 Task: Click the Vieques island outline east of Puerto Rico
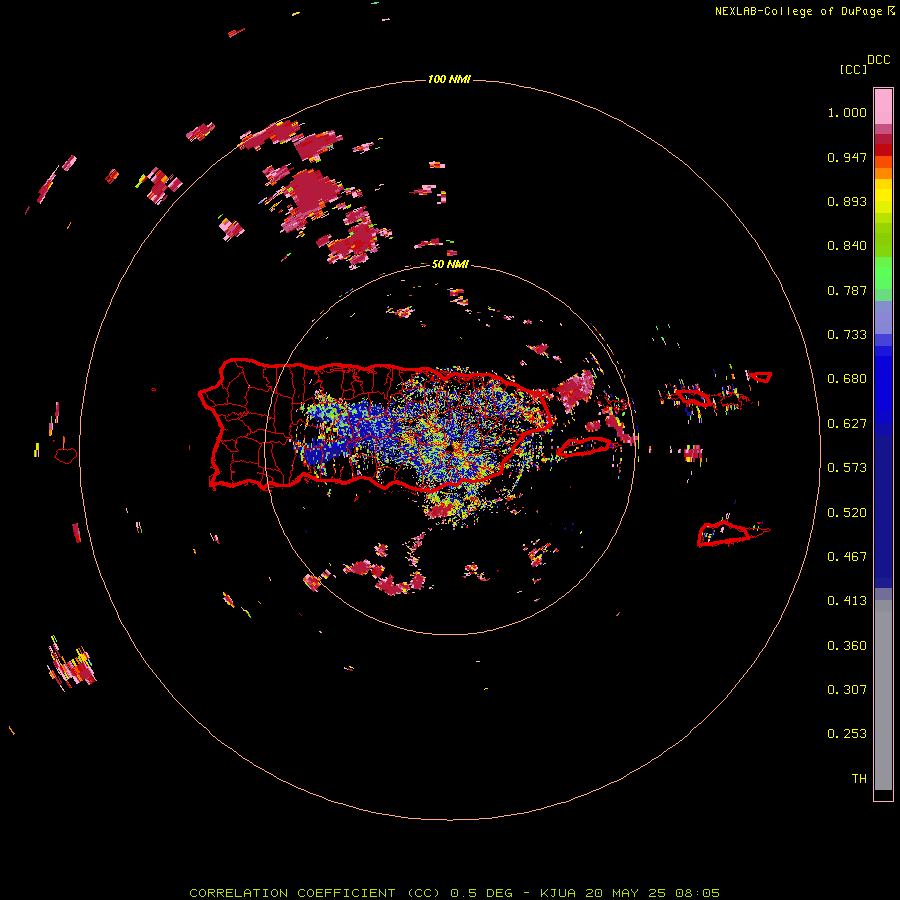[x=584, y=447]
